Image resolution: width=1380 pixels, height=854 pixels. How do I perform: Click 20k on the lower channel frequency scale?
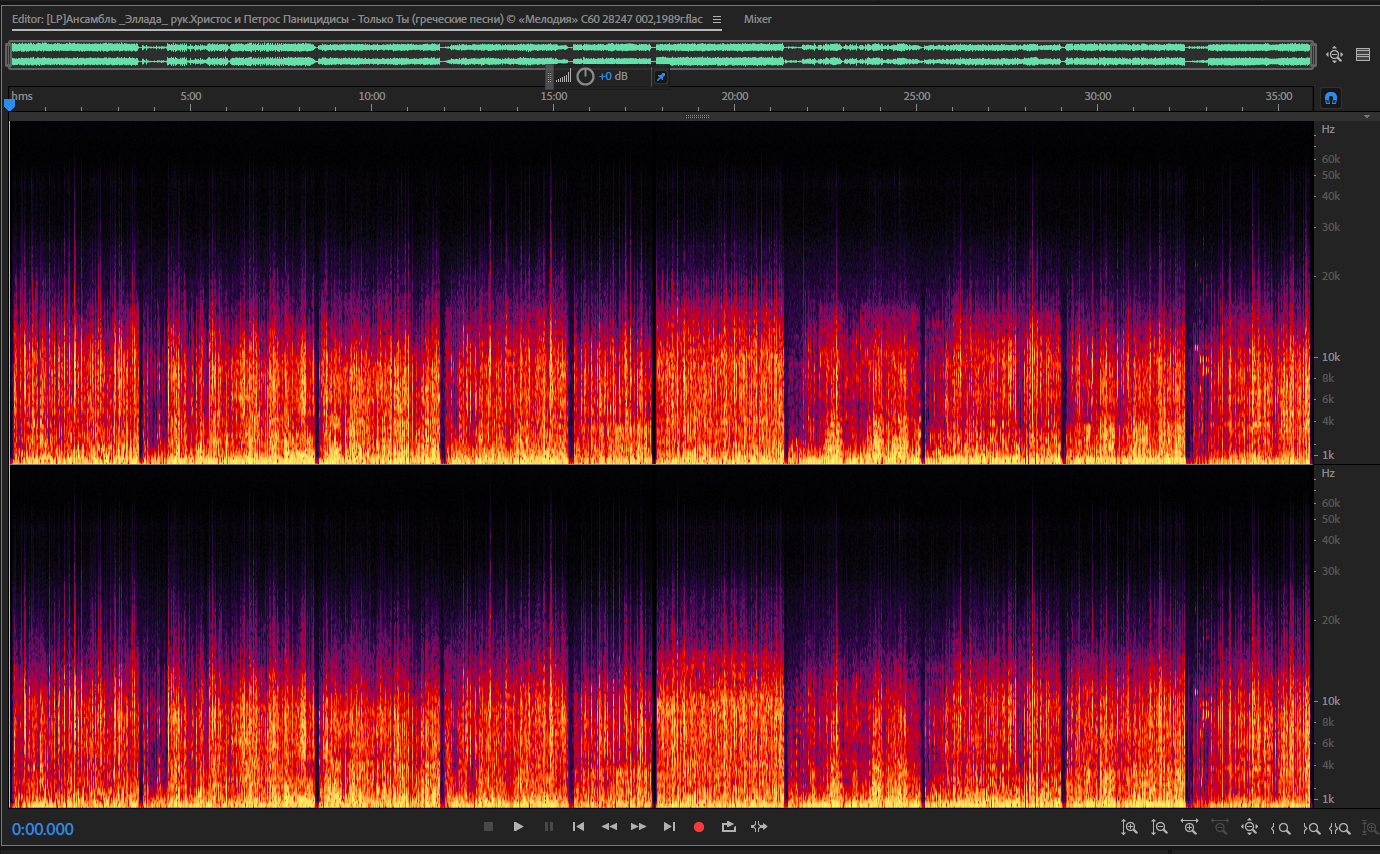(1330, 620)
